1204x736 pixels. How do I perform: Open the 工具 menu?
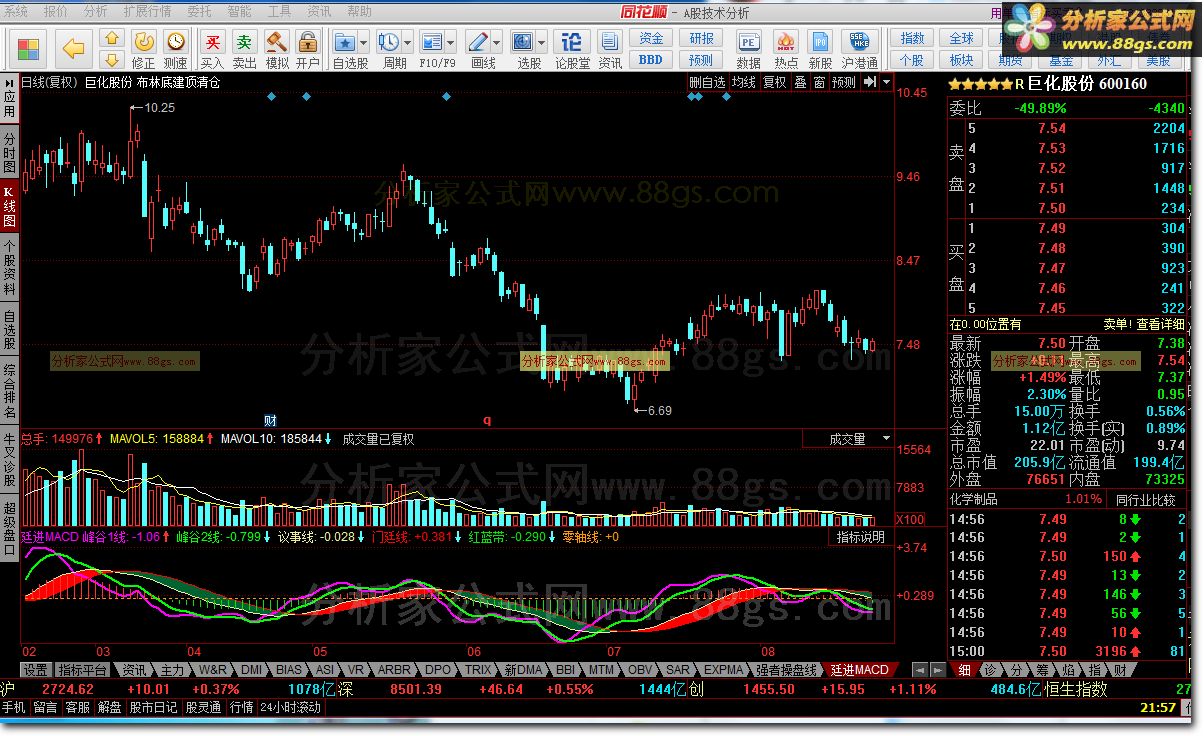tap(279, 12)
